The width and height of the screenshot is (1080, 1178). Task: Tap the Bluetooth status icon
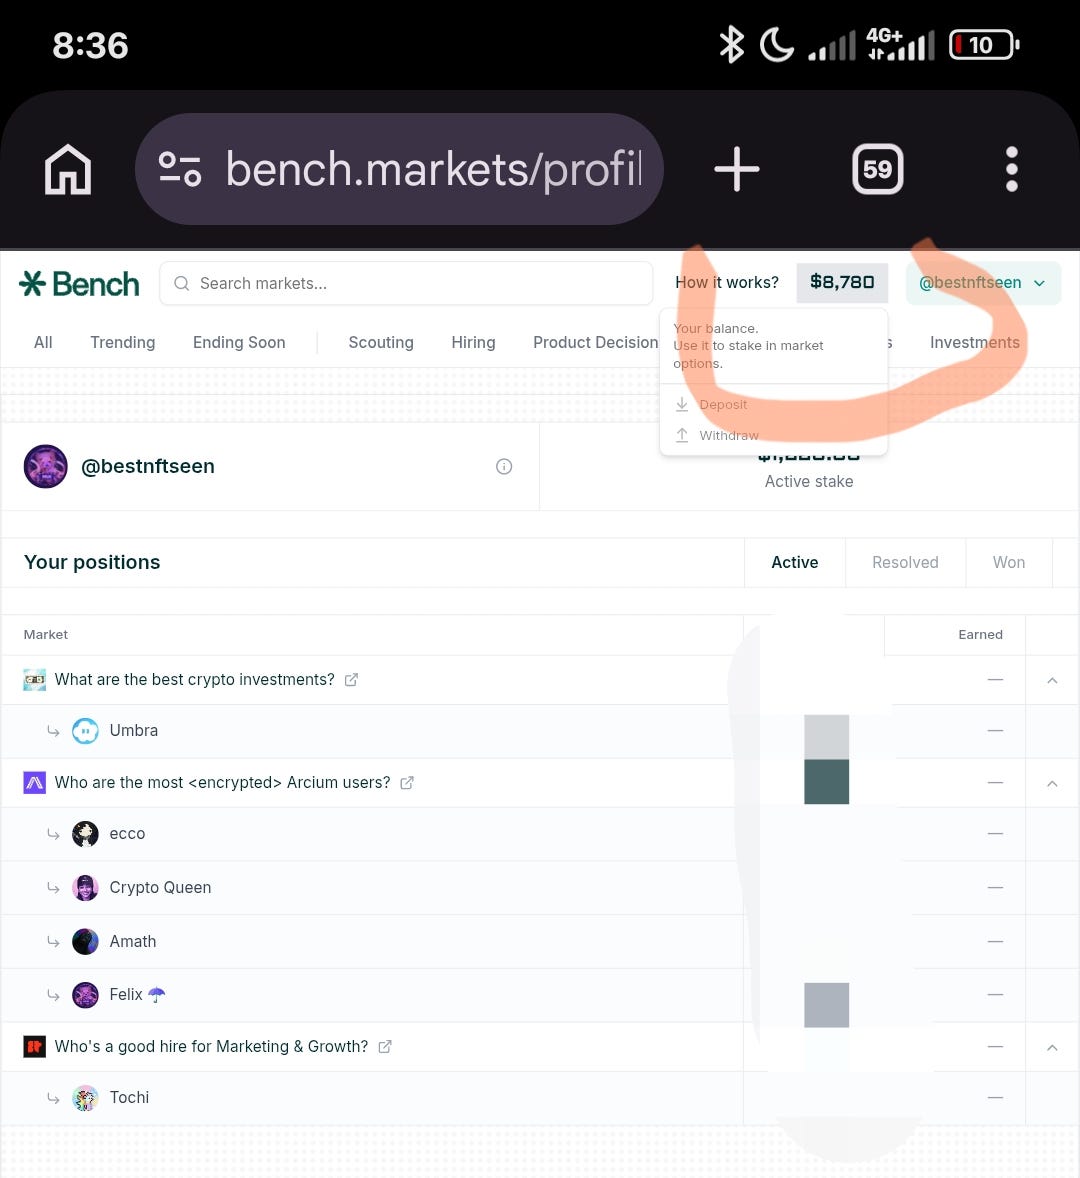(731, 45)
